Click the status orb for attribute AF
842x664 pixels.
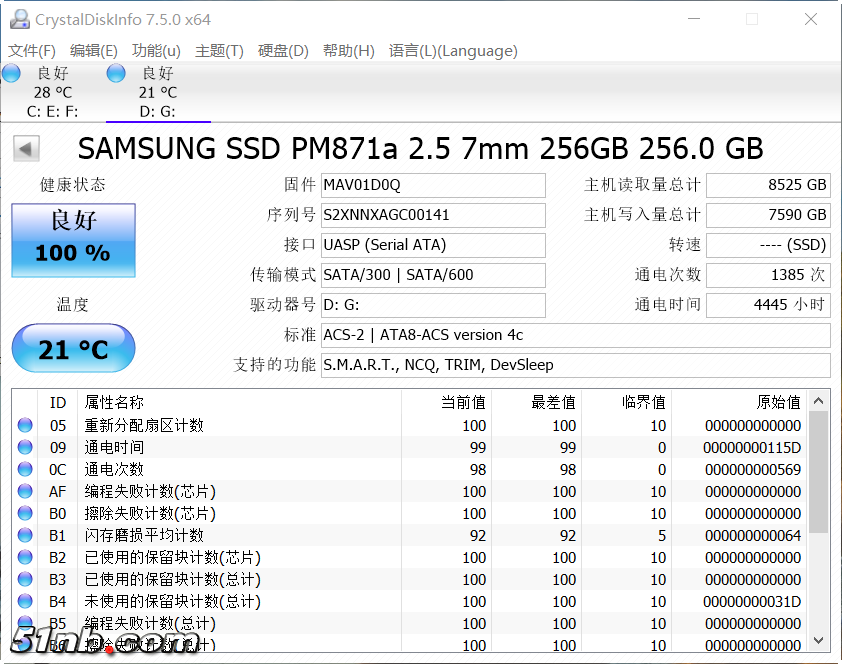click(25, 491)
